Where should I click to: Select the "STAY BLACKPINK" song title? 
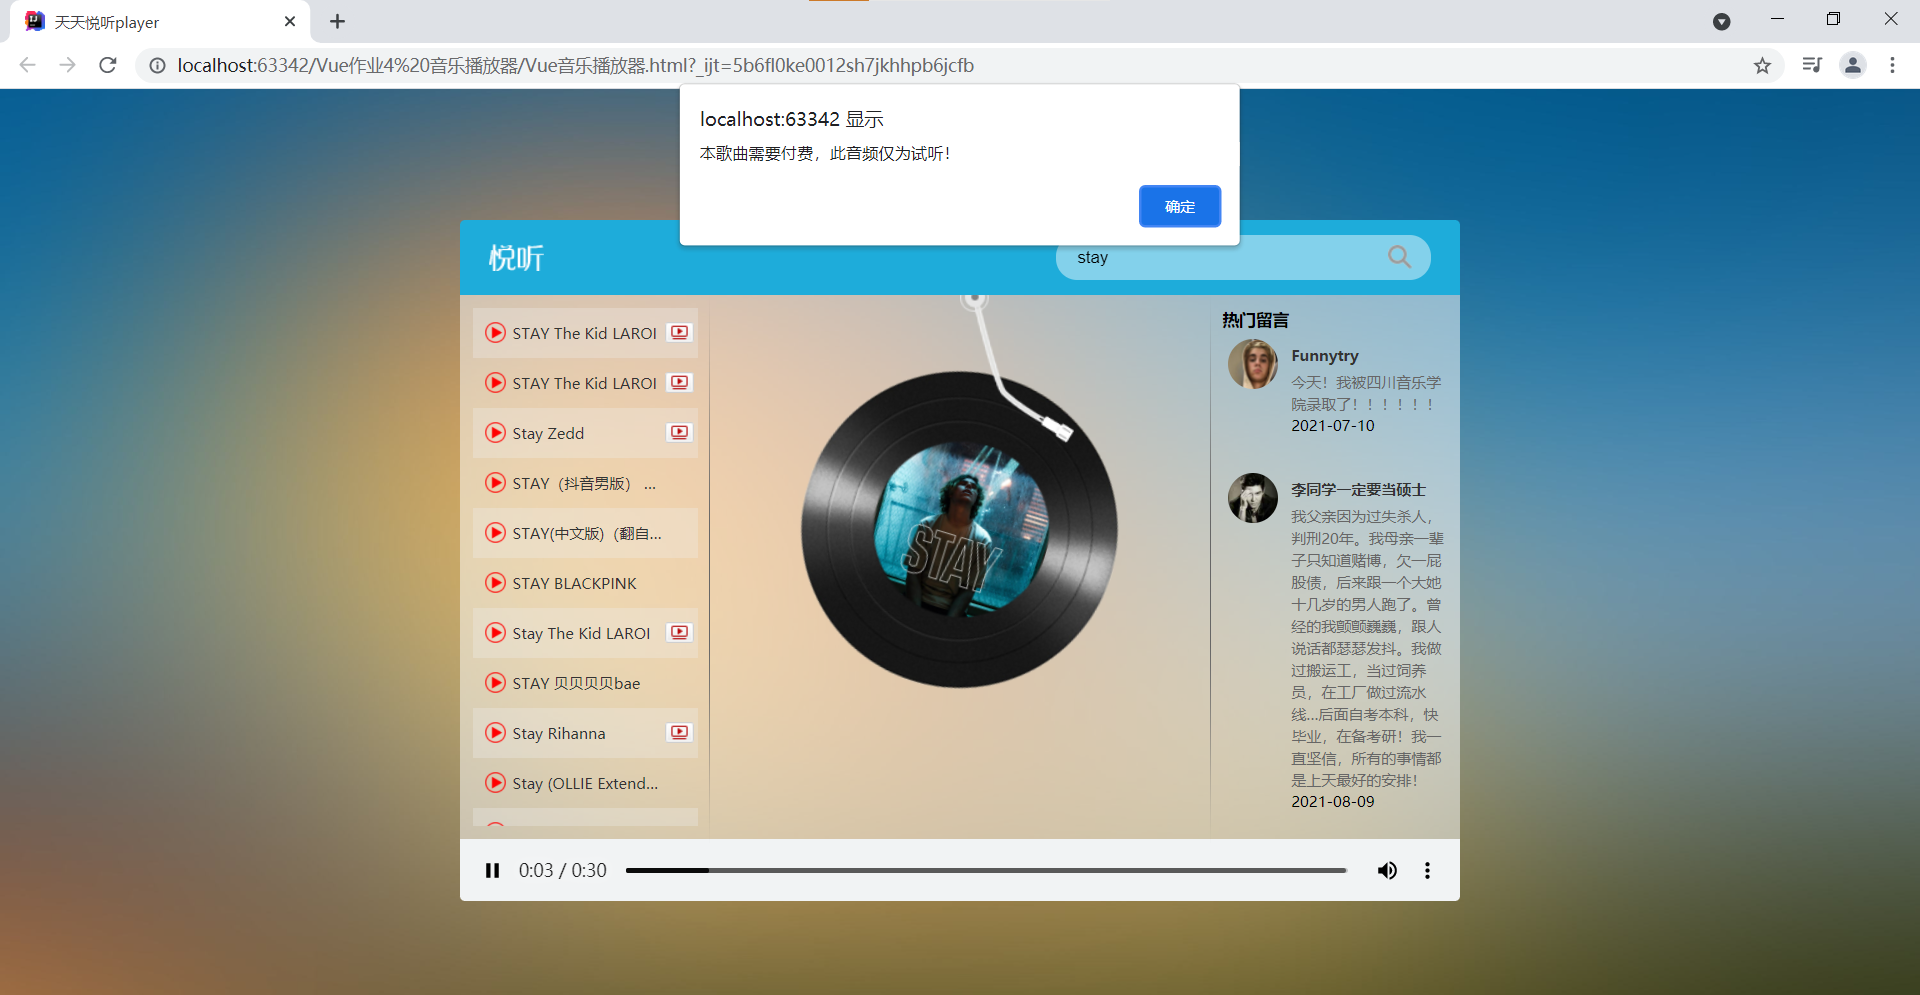coord(574,583)
